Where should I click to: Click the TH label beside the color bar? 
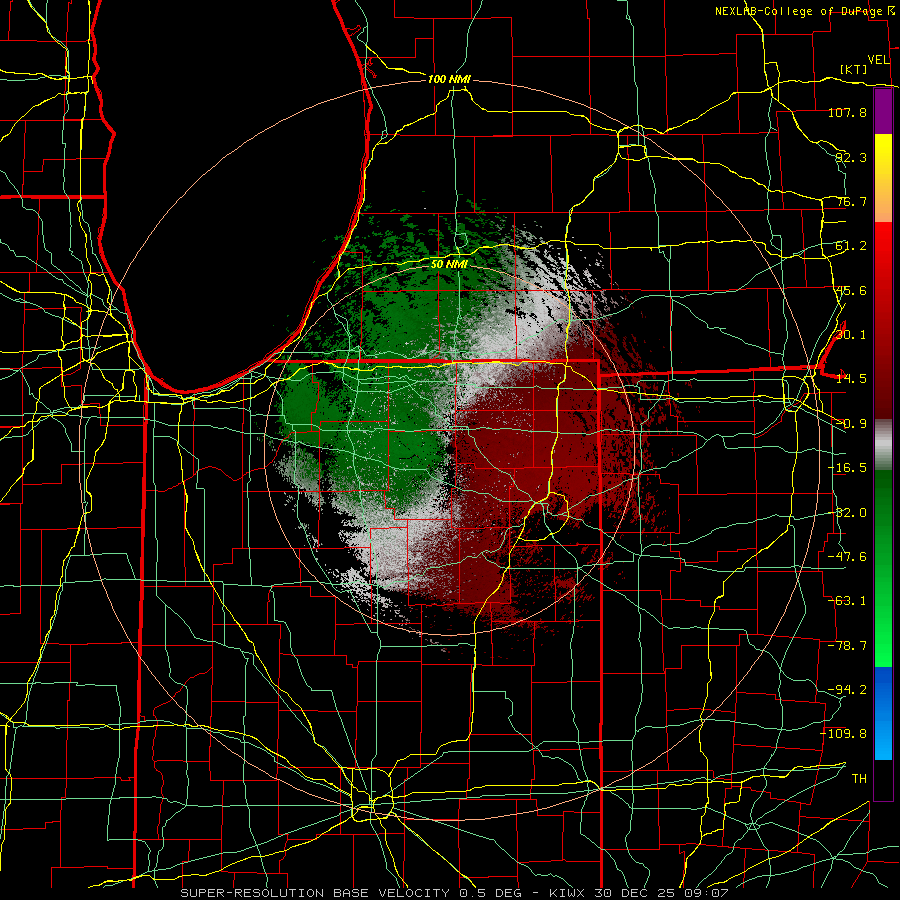click(859, 779)
